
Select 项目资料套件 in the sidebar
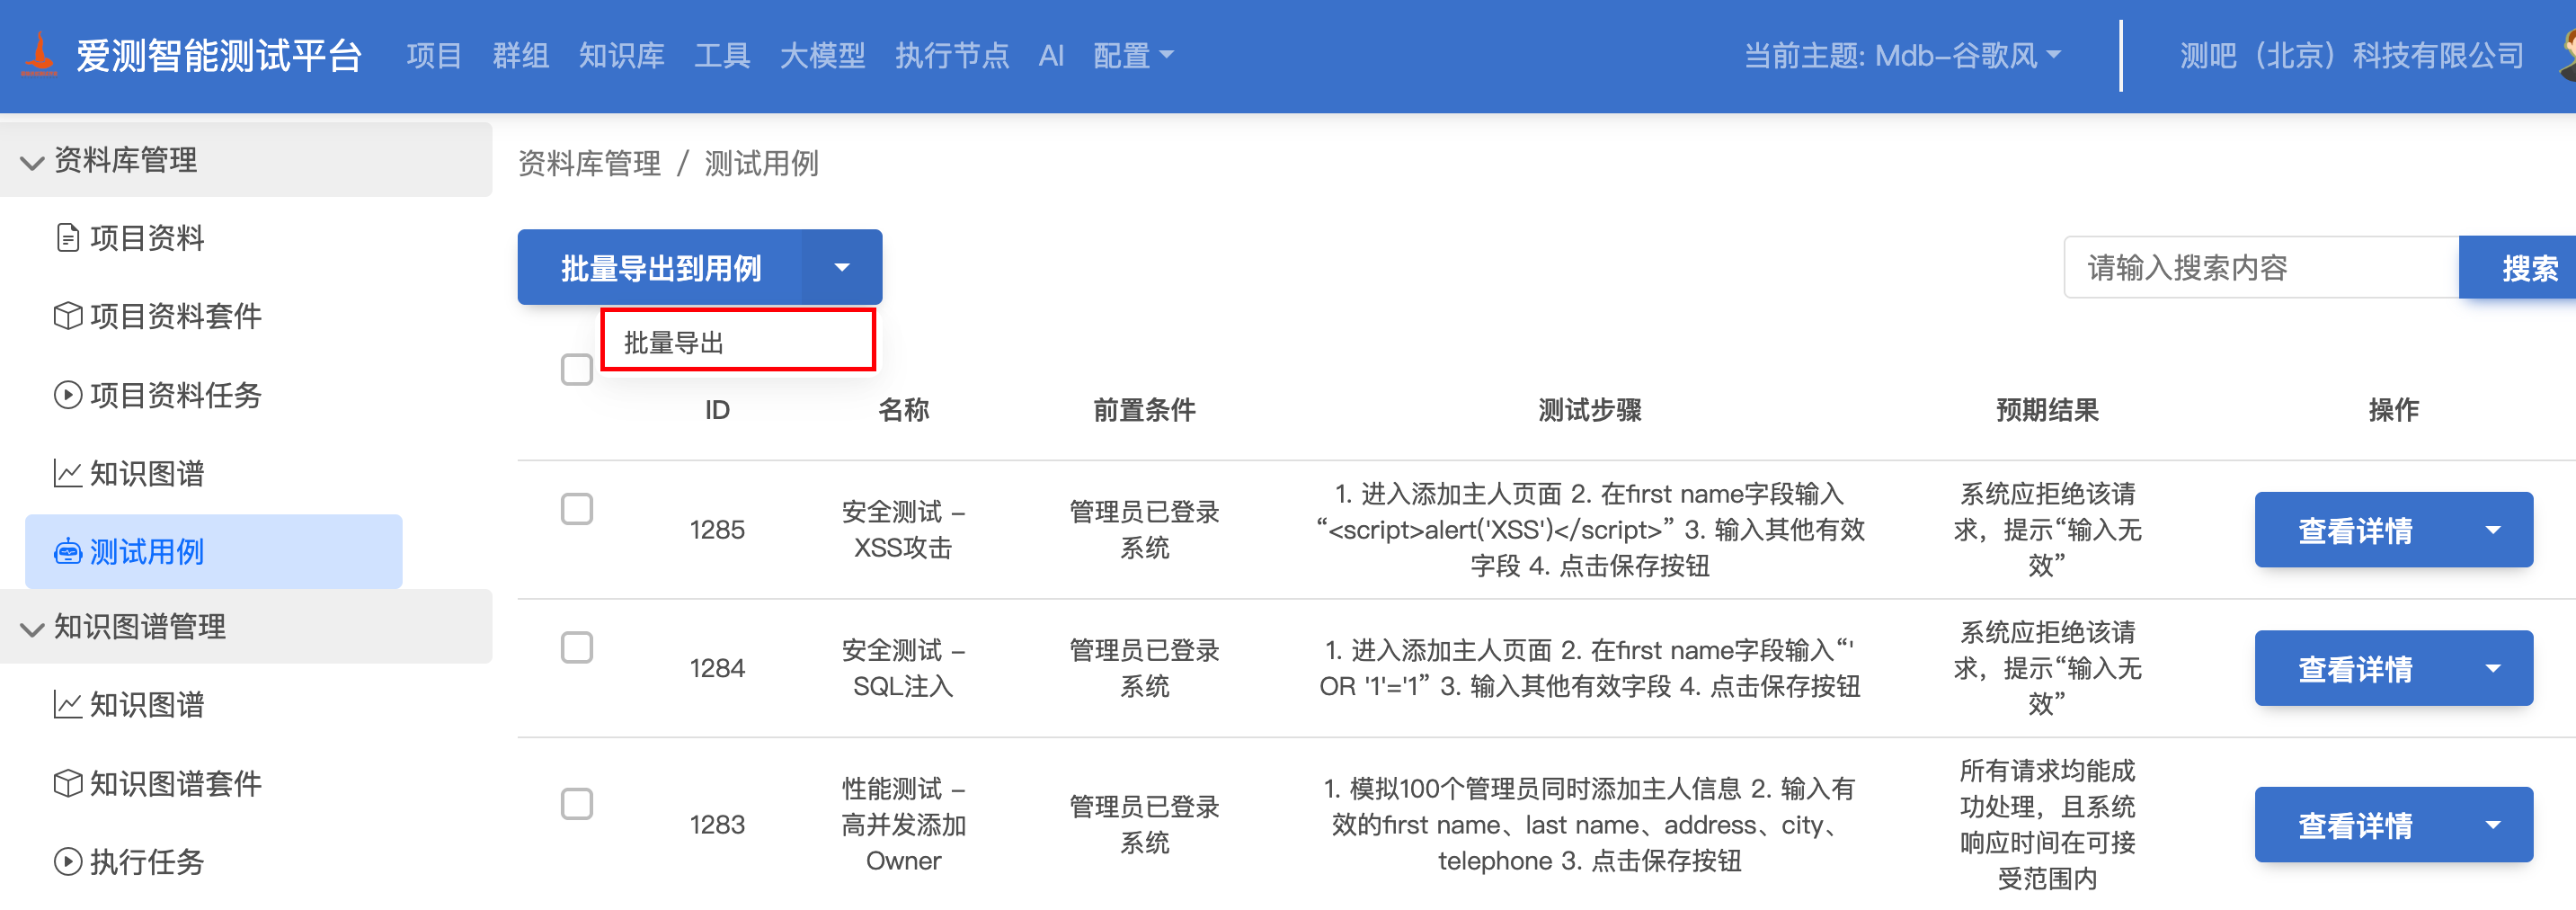(176, 316)
